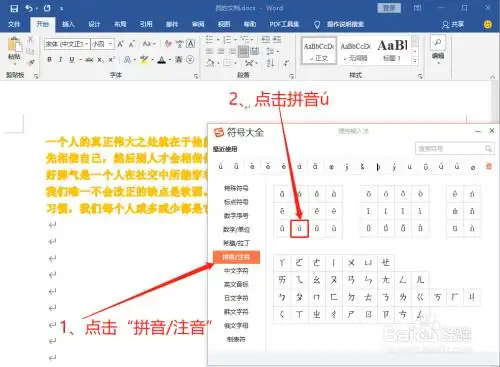Align paragraph text left
The image size is (500, 367).
[209, 51]
